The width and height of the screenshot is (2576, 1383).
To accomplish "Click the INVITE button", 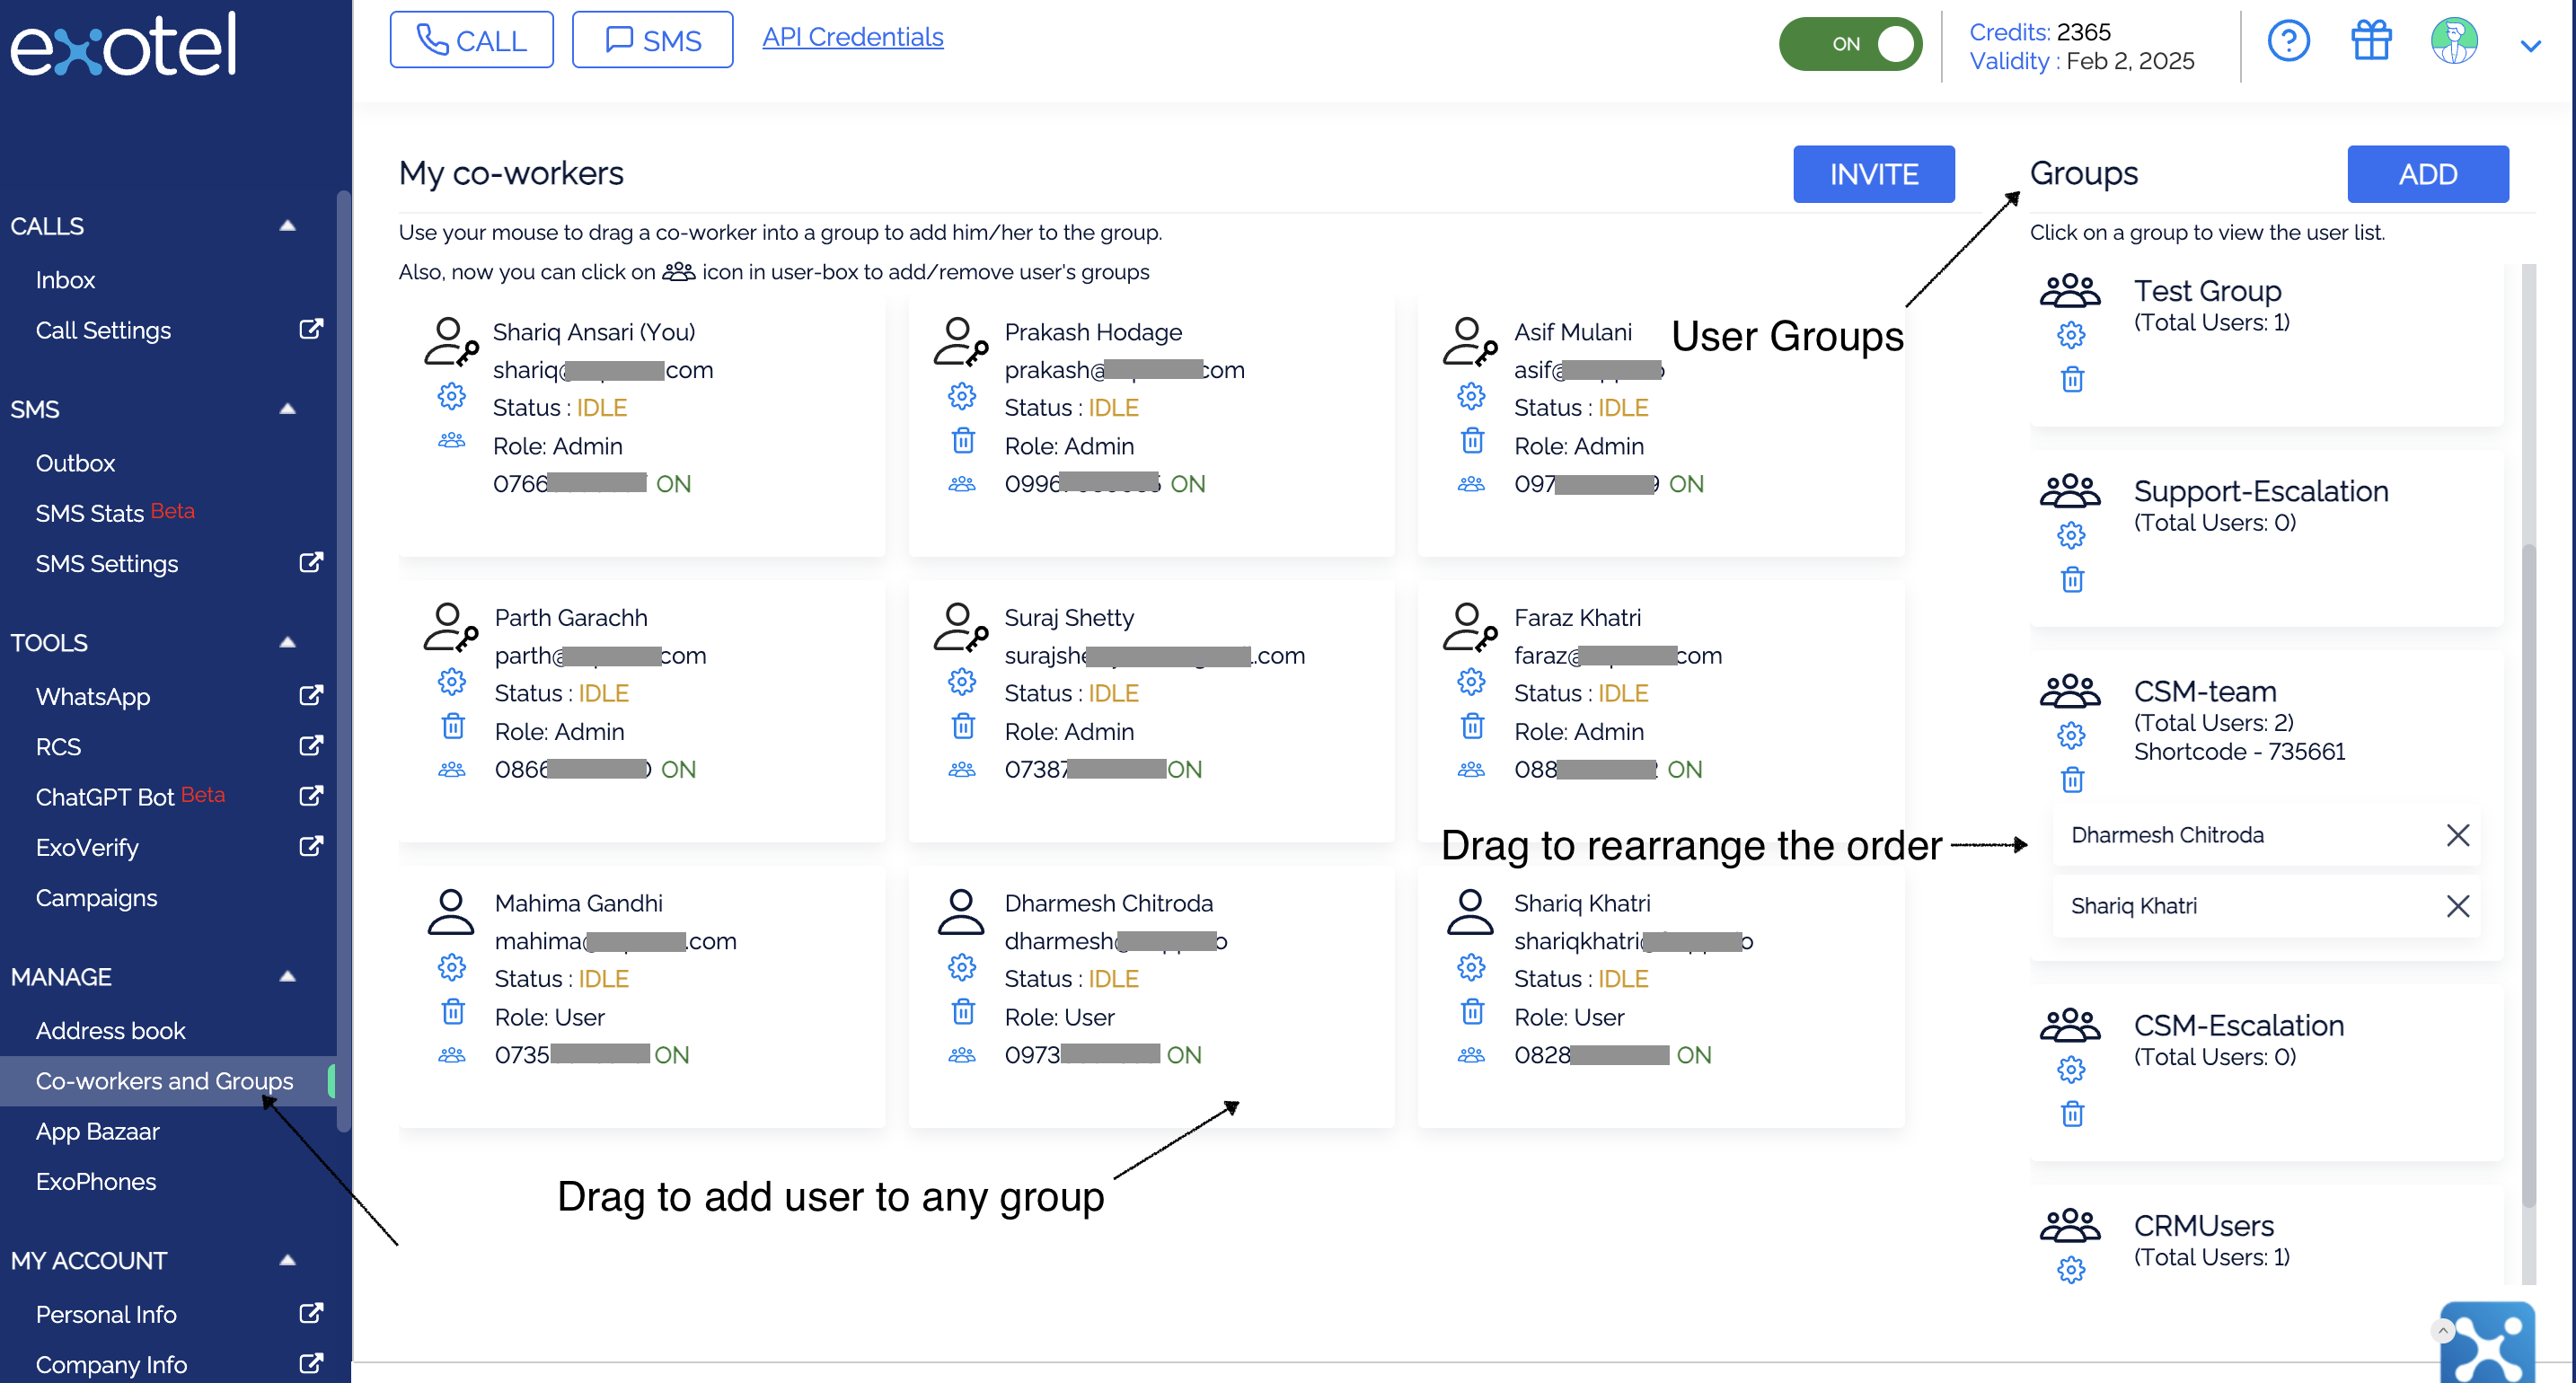I will coord(1873,174).
